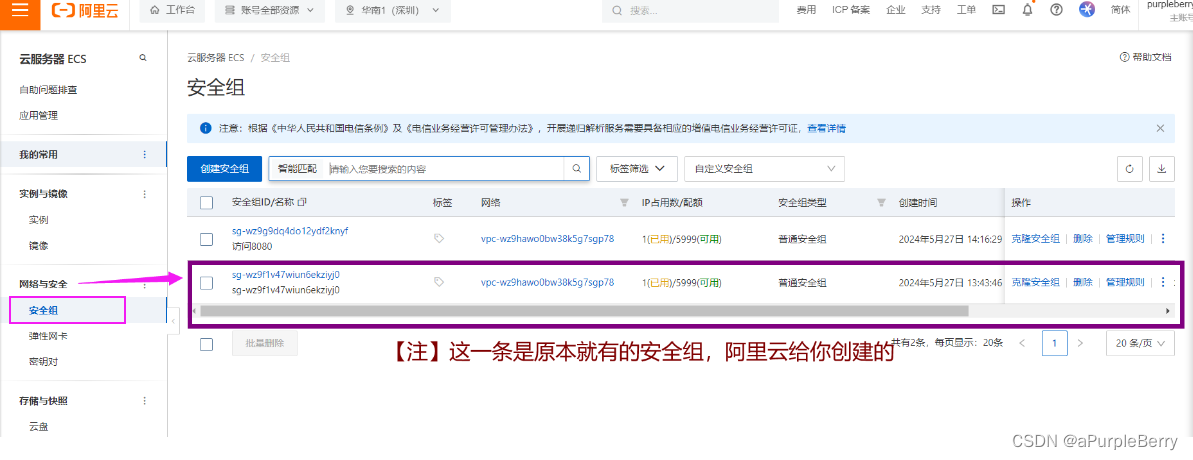Open the 智能匹配 search mode selector
Image resolution: width=1193 pixels, height=460 pixels.
coord(298,169)
